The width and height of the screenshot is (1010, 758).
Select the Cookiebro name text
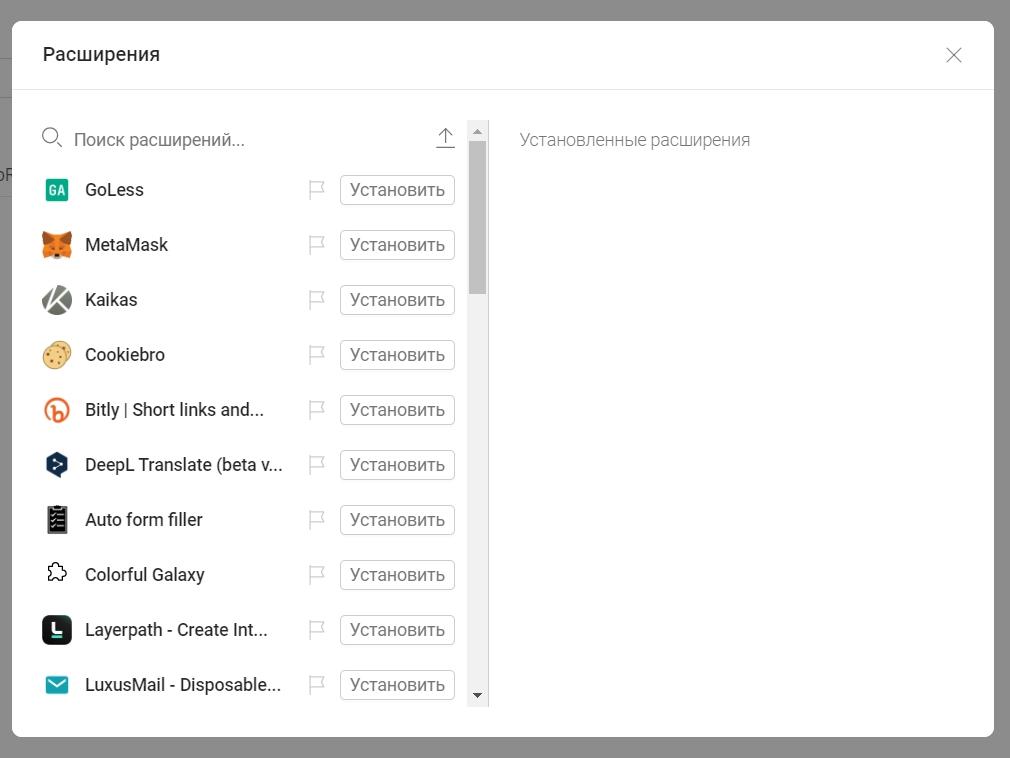pos(125,355)
